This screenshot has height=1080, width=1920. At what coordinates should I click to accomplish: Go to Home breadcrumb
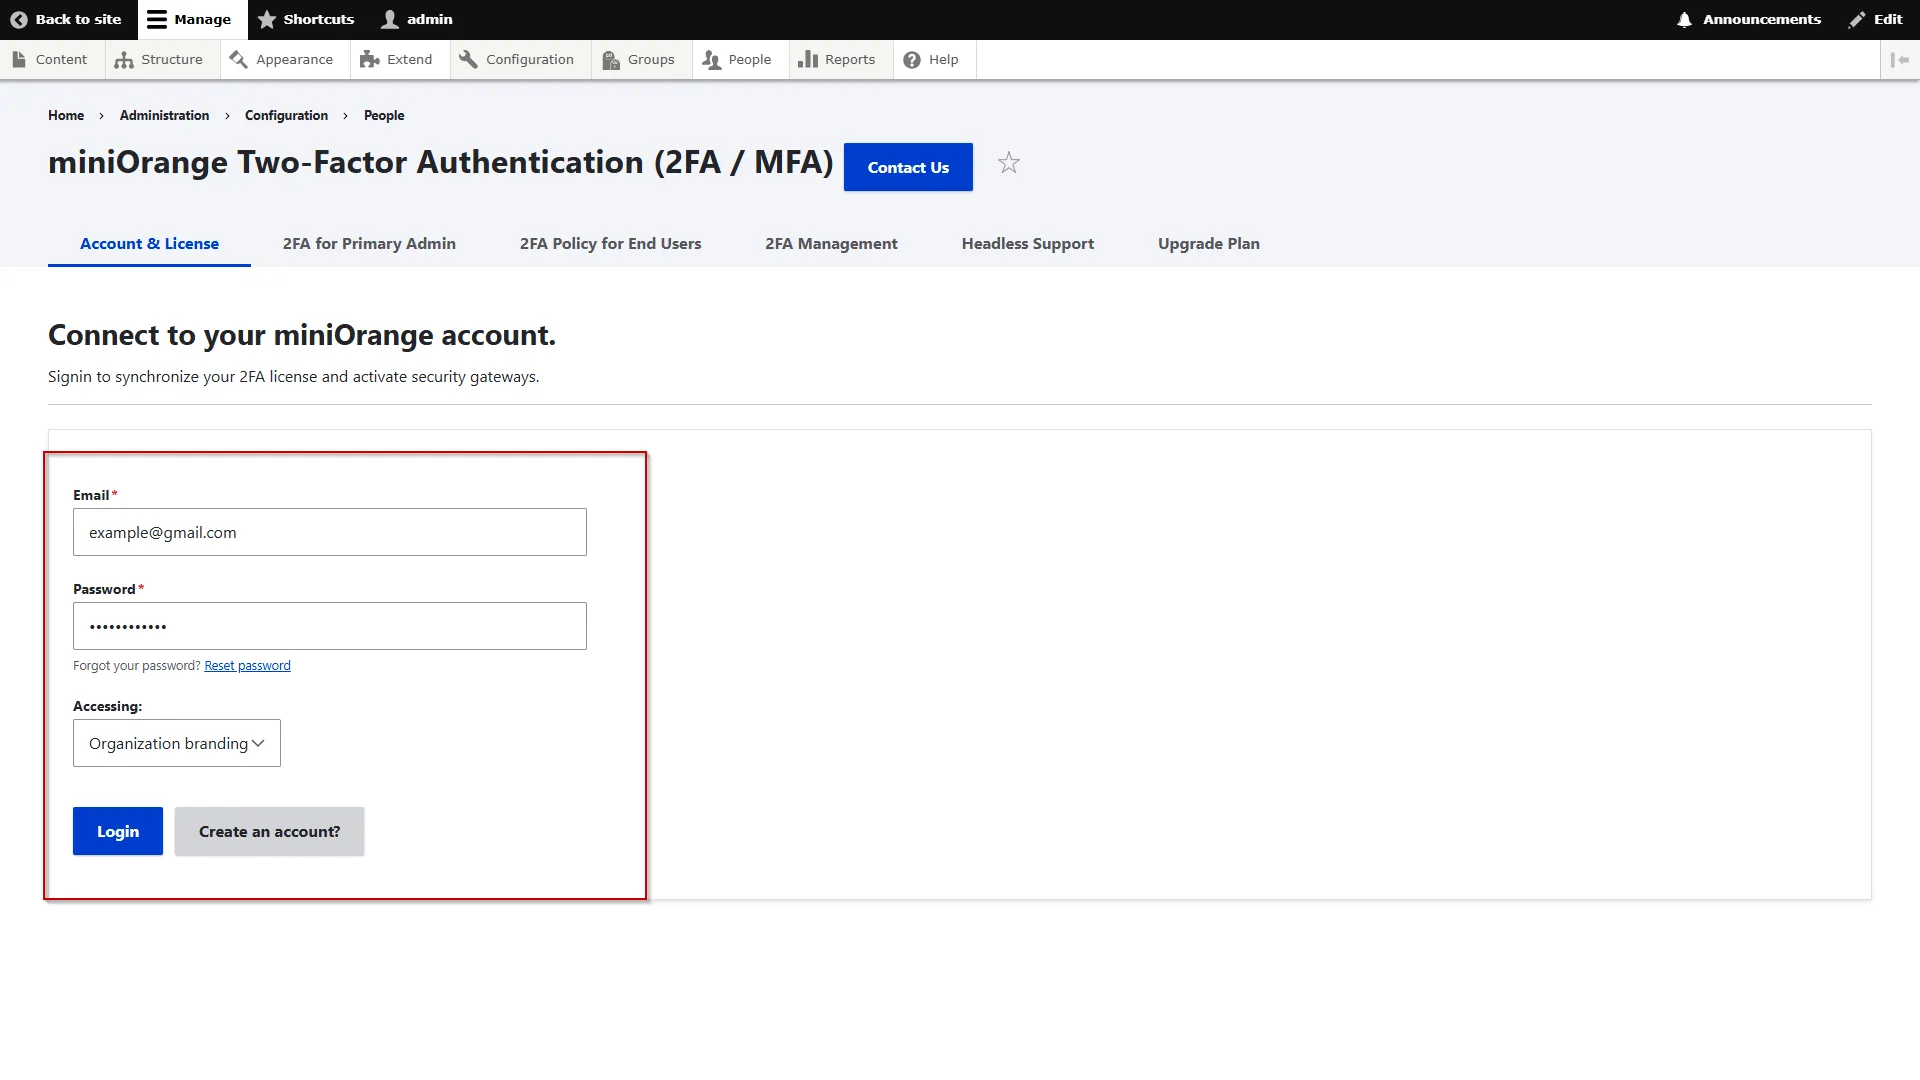[66, 115]
